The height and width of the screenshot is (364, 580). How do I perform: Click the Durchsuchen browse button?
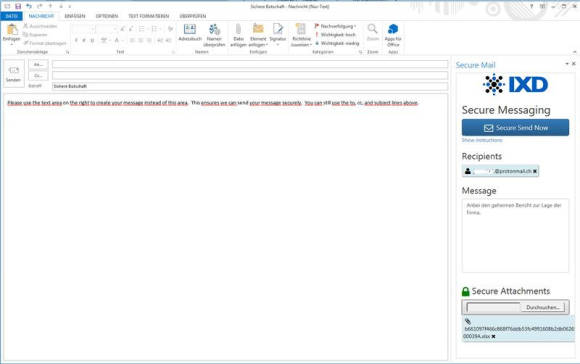tap(543, 307)
